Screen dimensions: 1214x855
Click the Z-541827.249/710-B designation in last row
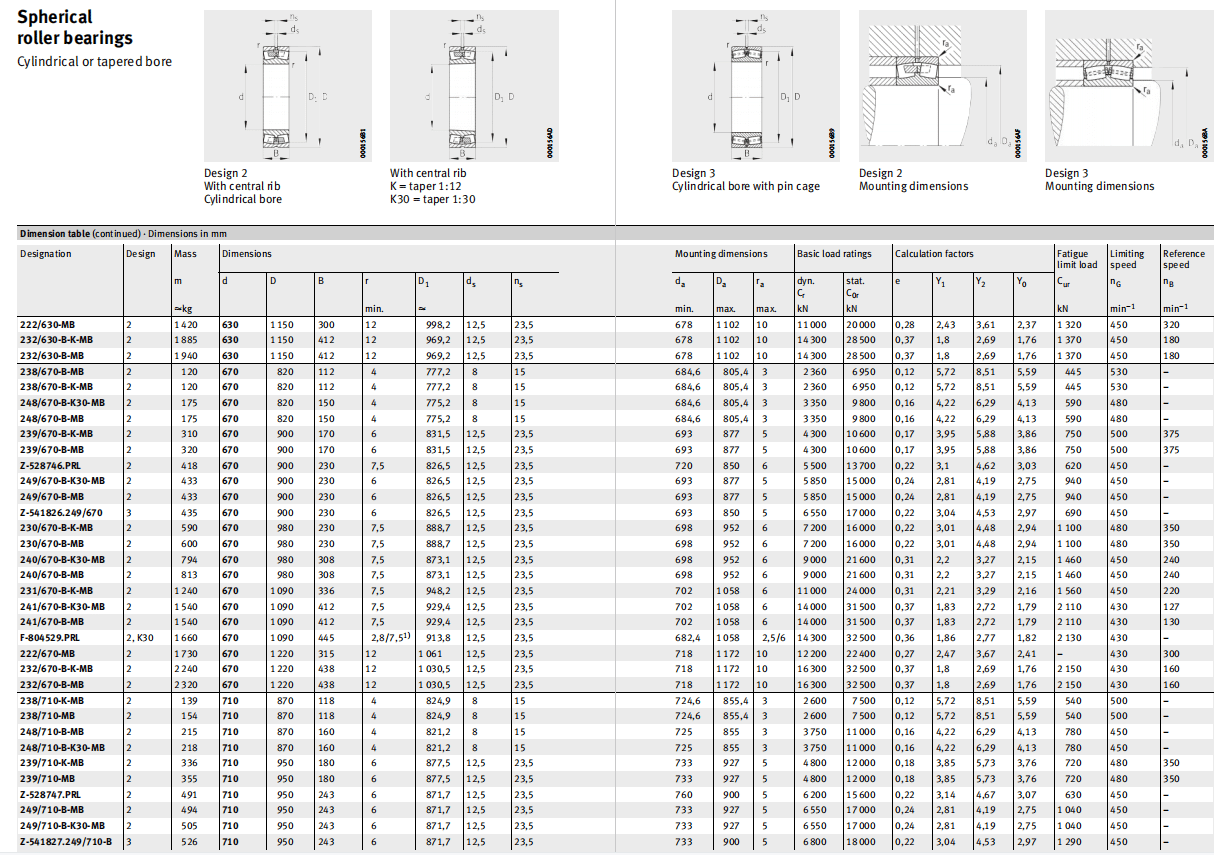pyautogui.click(x=64, y=841)
